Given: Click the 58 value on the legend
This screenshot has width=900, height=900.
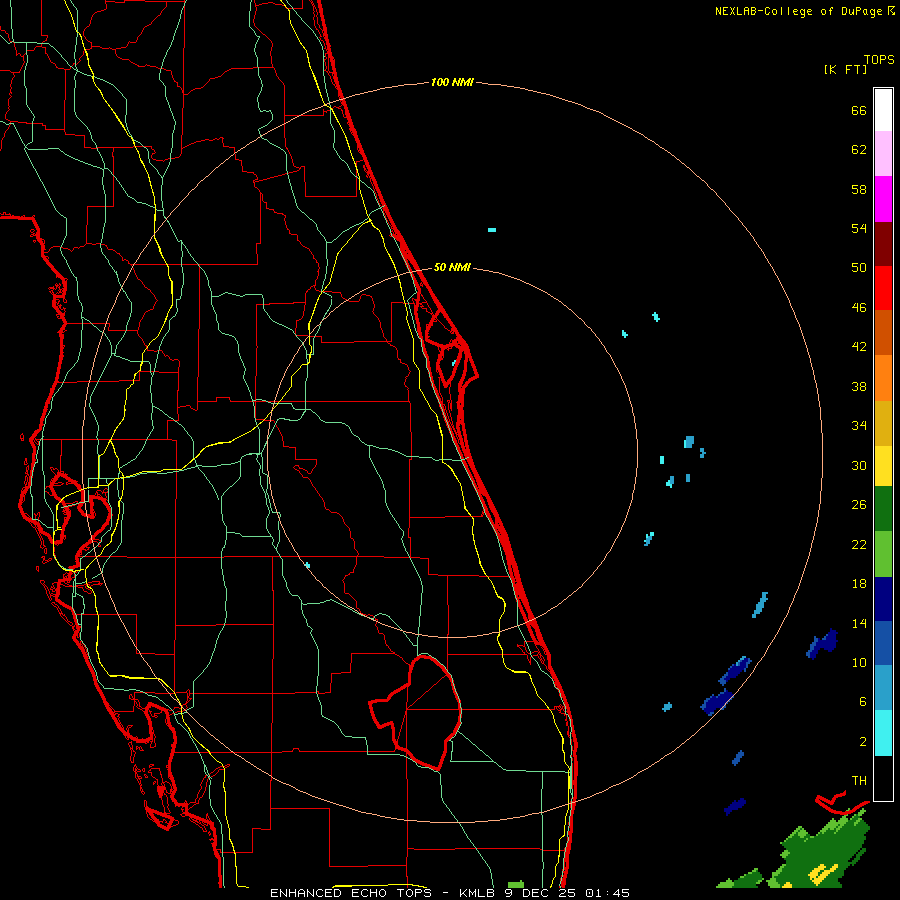Looking at the screenshot, I should (x=859, y=189).
